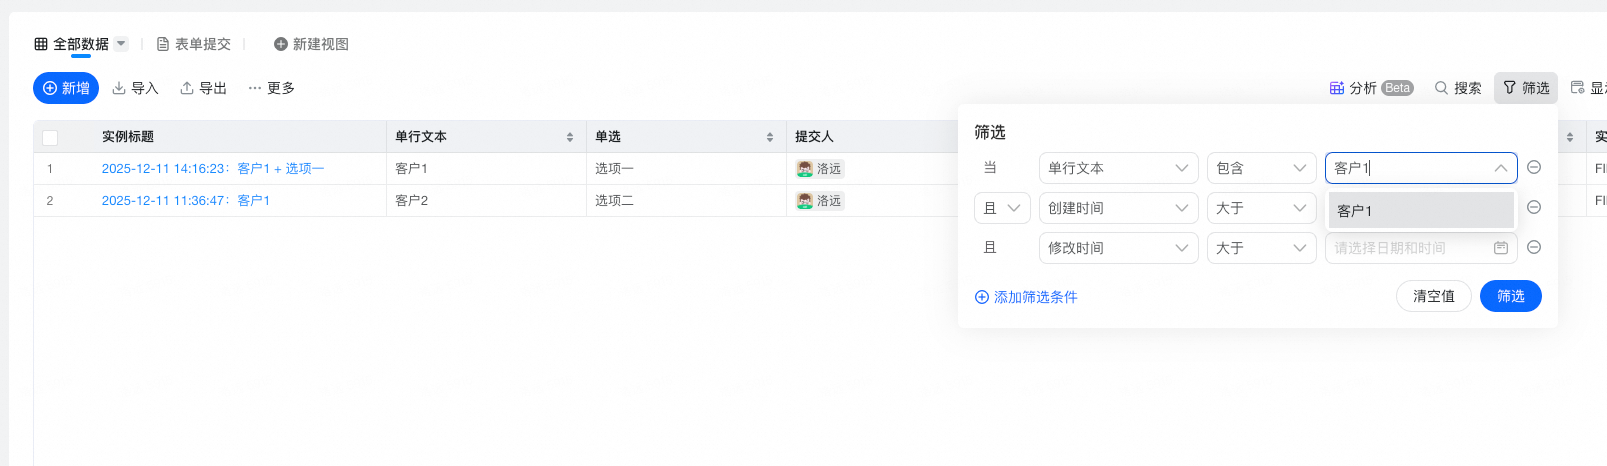Image resolution: width=1607 pixels, height=466 pixels.
Task: Remove the 单行文本 filter condition
Action: tap(1534, 167)
